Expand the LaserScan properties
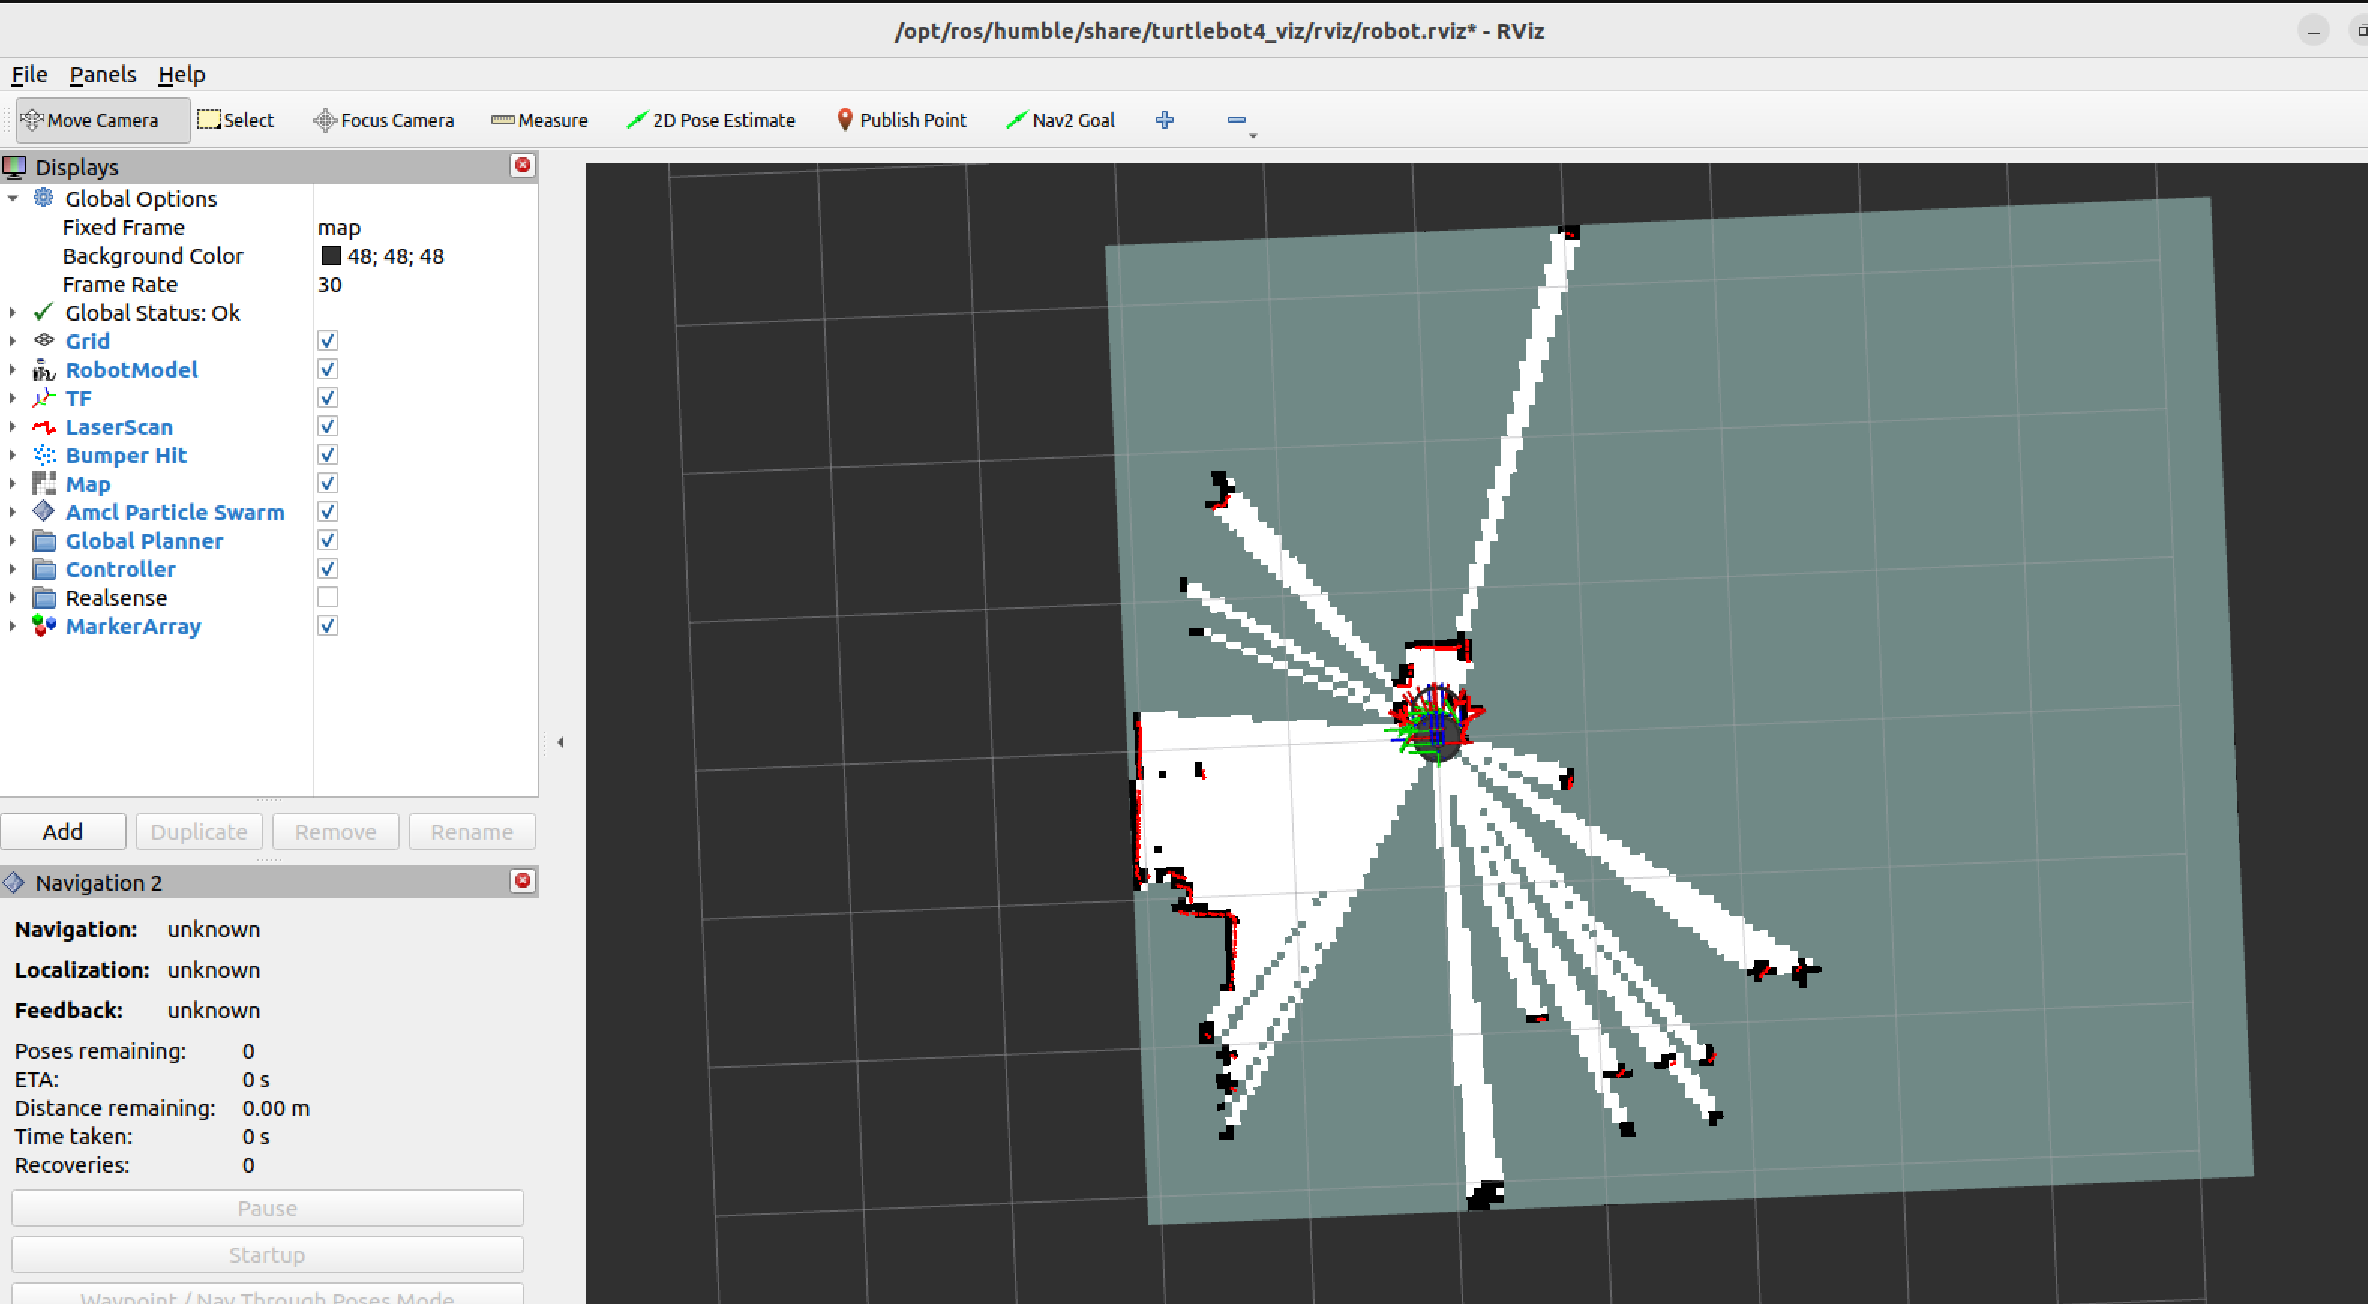The height and width of the screenshot is (1304, 2368). pyautogui.click(x=13, y=427)
